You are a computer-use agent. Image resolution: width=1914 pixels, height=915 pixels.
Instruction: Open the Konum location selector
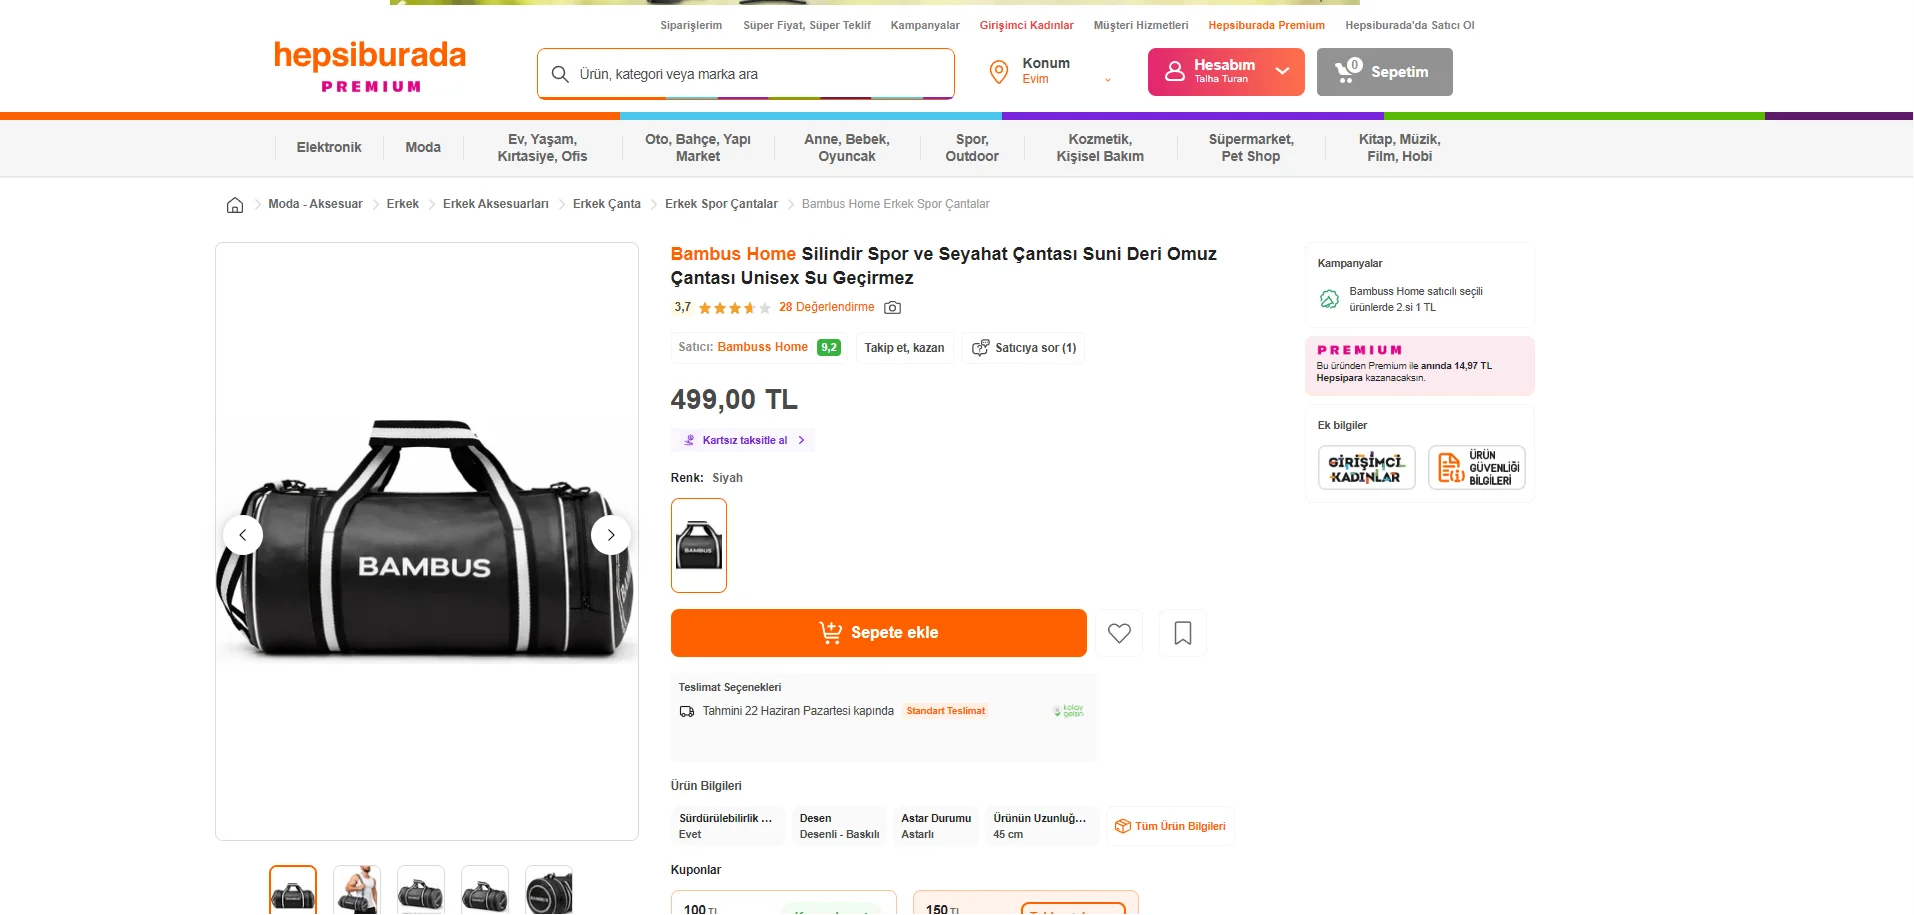[1050, 72]
